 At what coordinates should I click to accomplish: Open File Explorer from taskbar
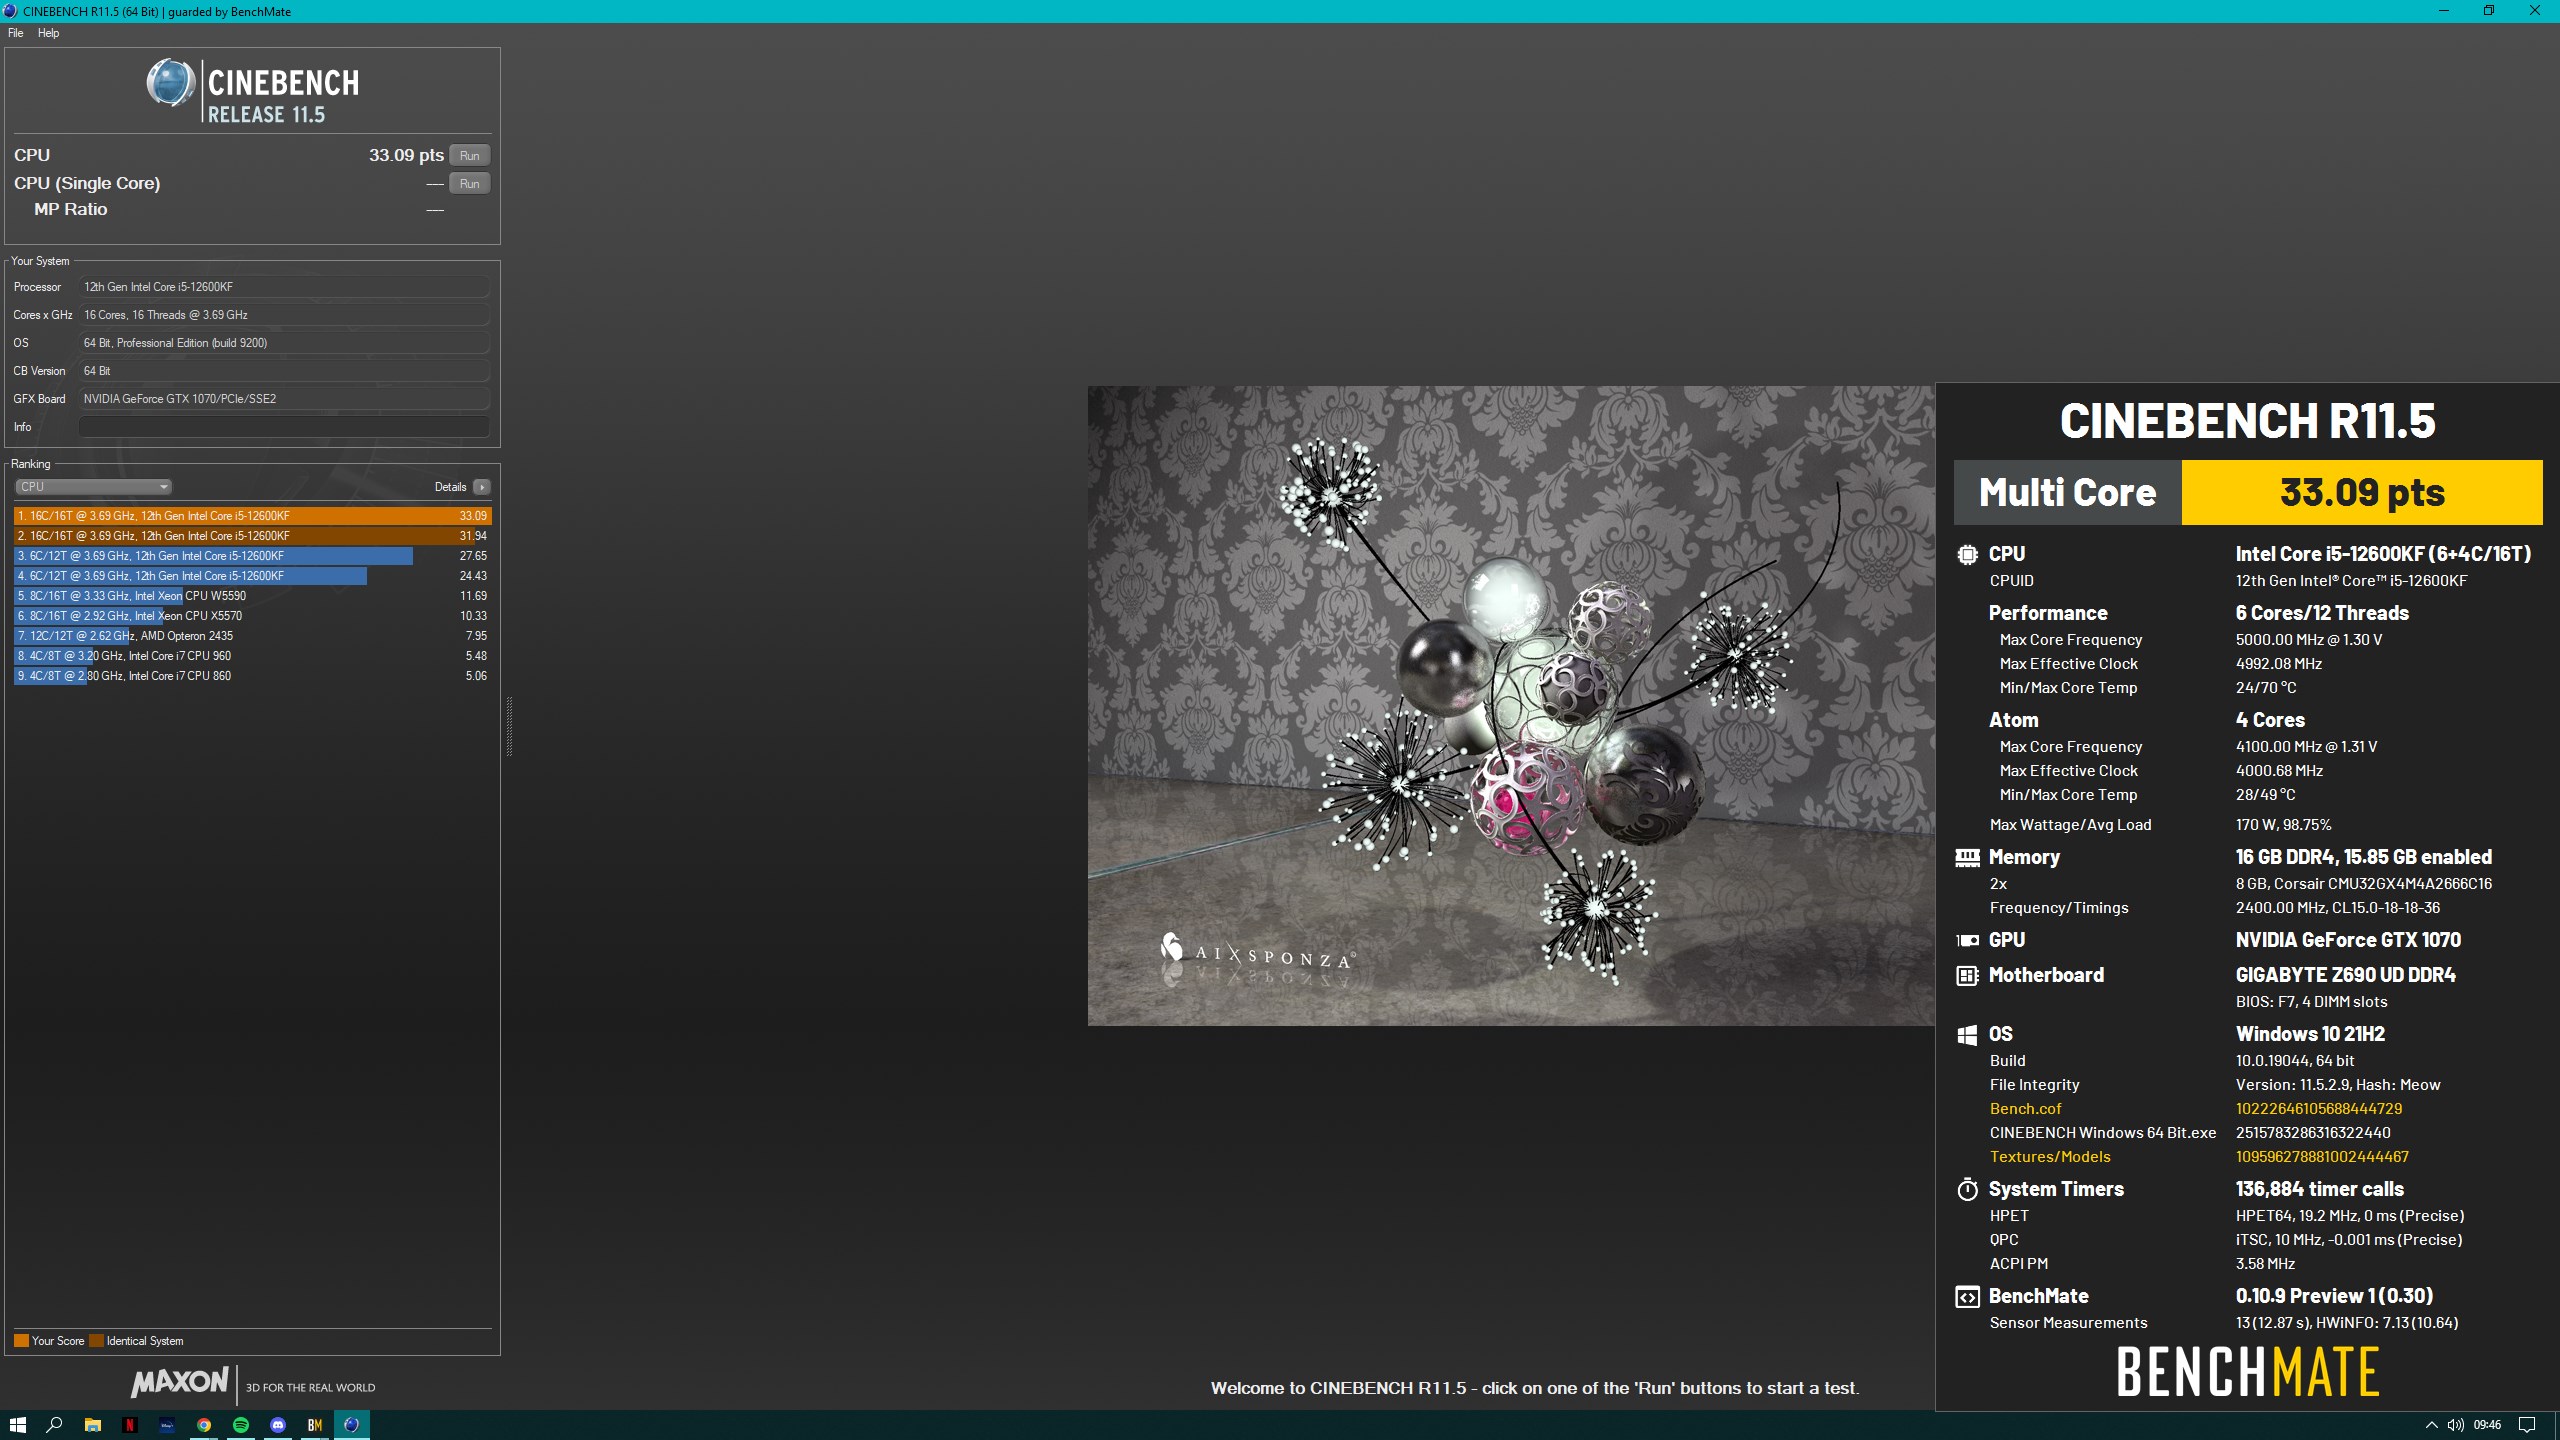92,1425
